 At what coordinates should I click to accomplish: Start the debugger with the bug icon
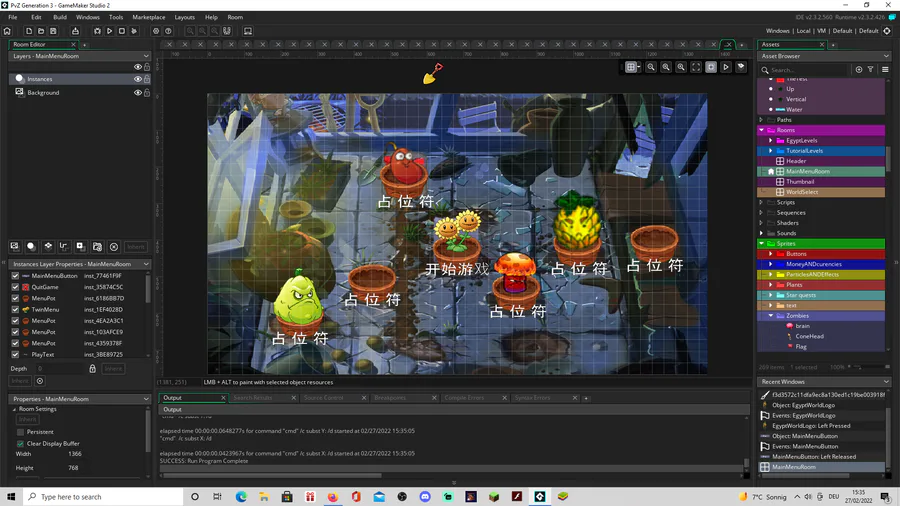pyautogui.click(x=97, y=31)
